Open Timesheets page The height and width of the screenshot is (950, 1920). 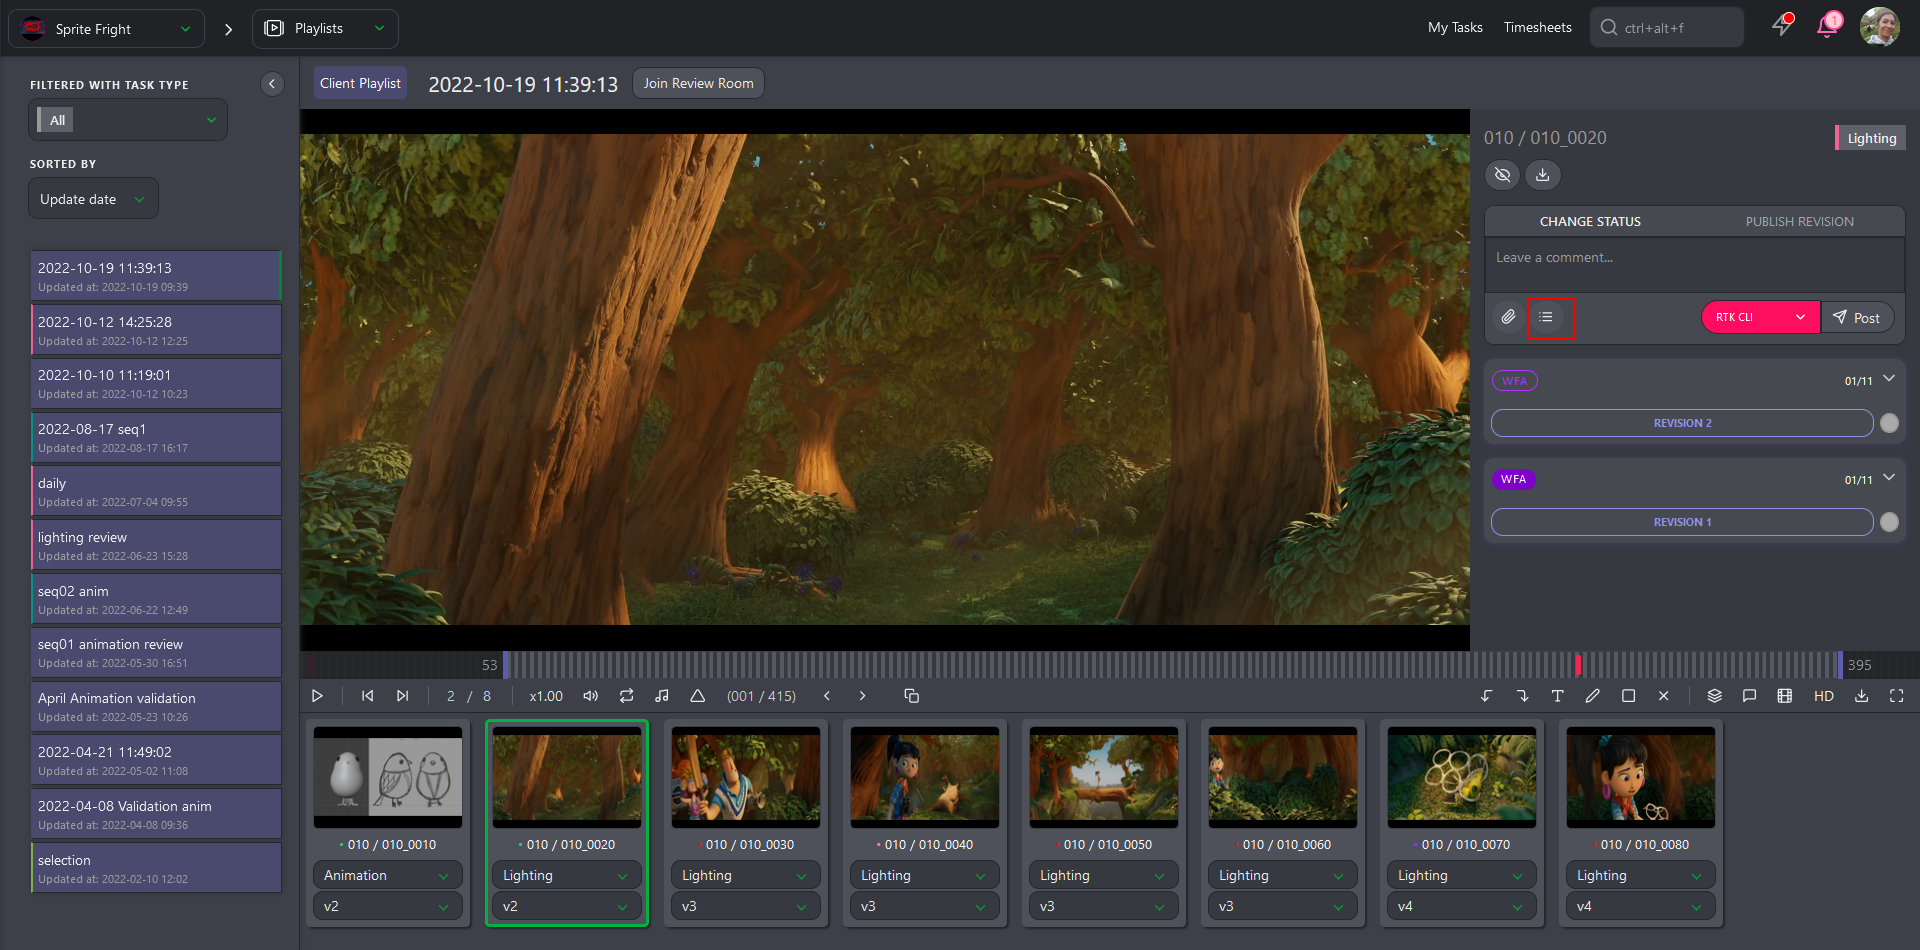(x=1537, y=28)
